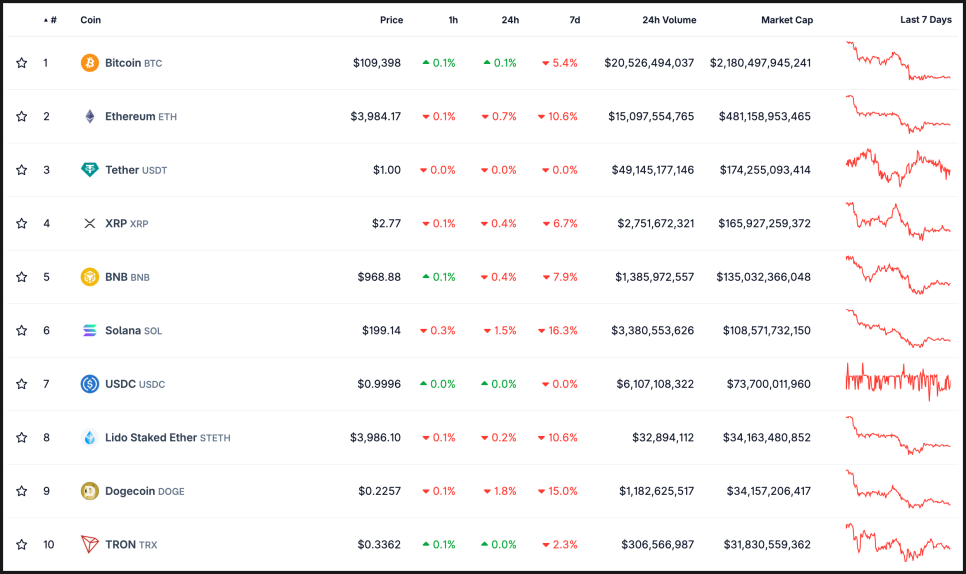Add XRP to favorites with star

coord(22,224)
